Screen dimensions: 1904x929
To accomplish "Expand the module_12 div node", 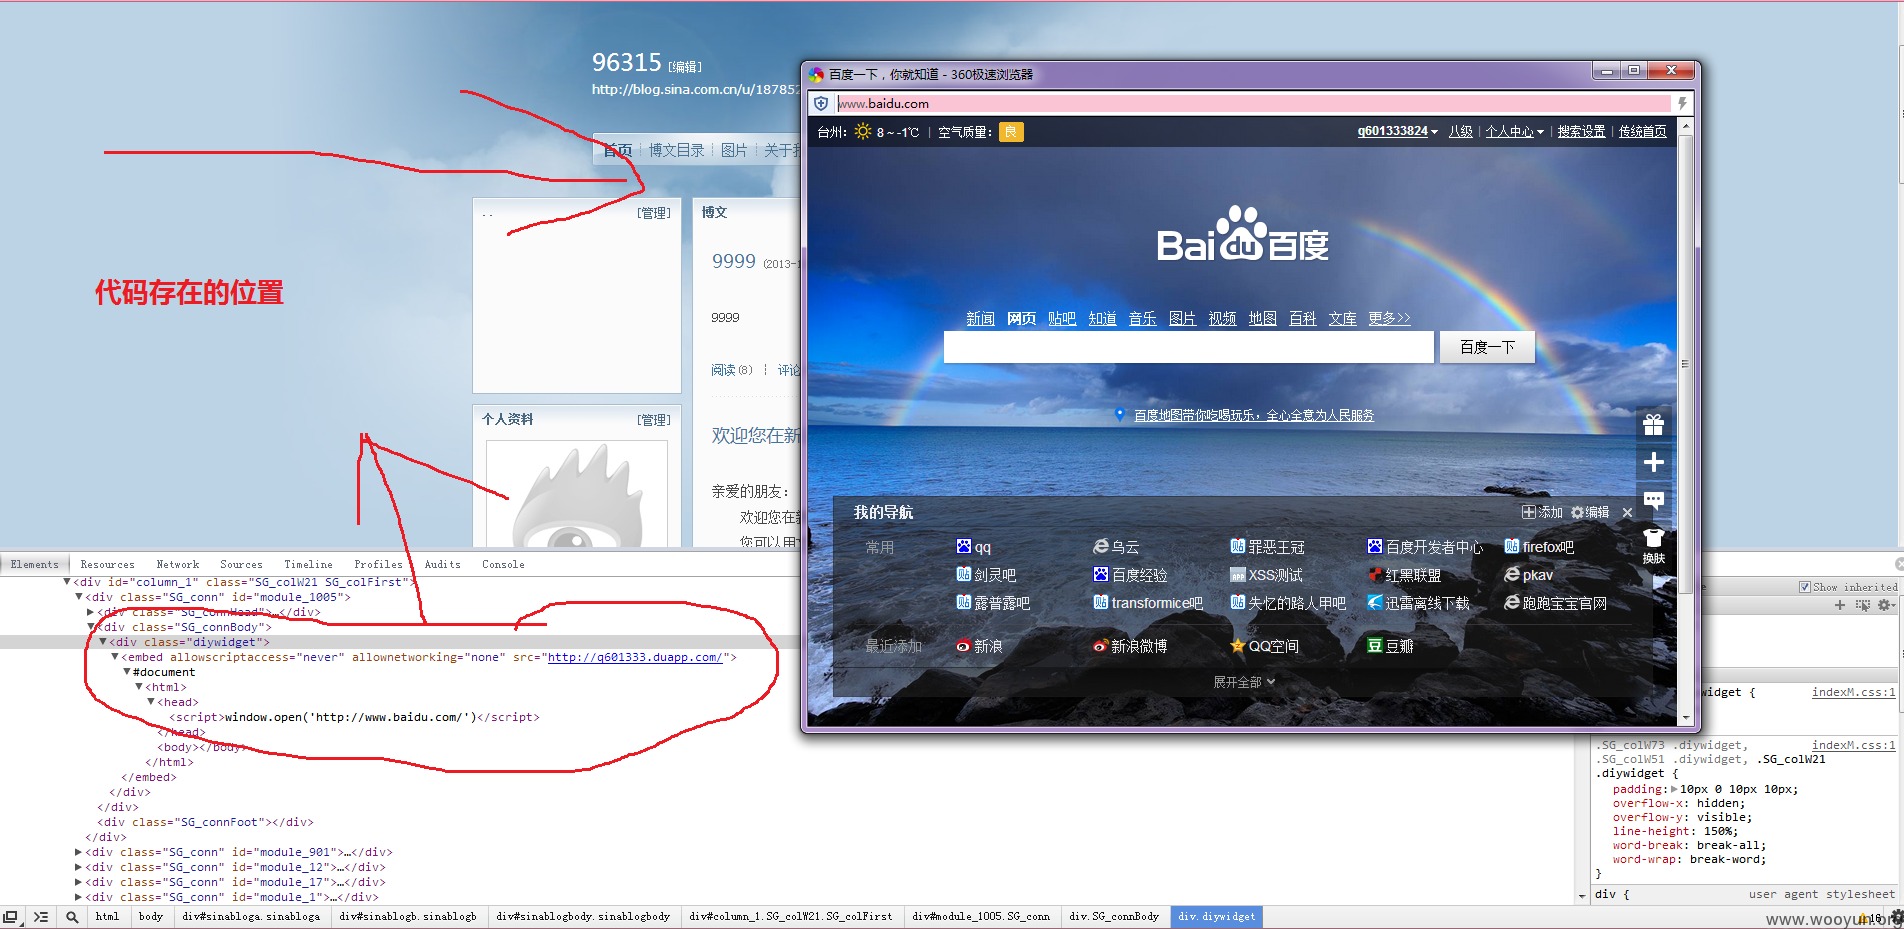I will pos(79,867).
